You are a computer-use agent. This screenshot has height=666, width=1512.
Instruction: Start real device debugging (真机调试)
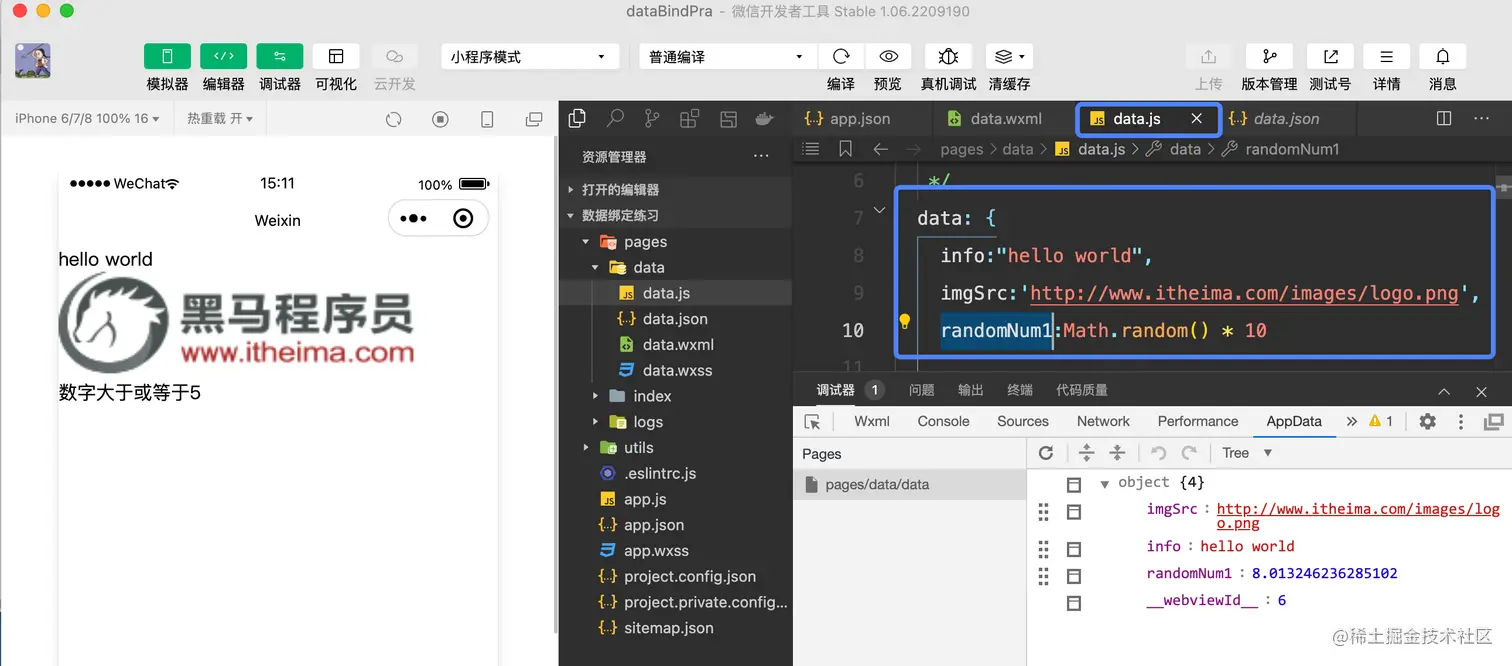point(948,57)
